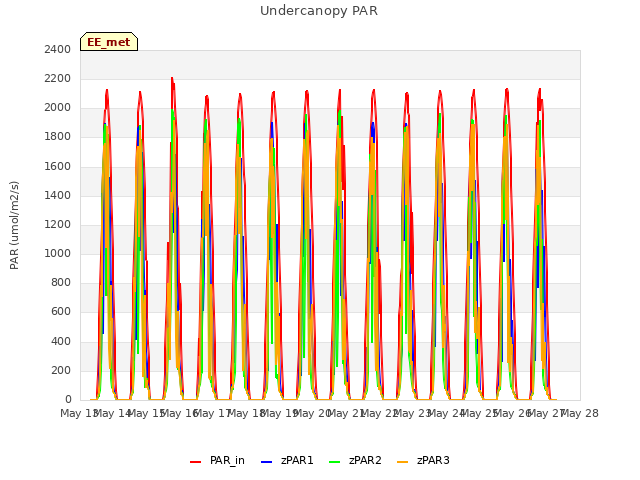
Task: Click the 1000 y-axis tick label
Action: coord(58,253)
